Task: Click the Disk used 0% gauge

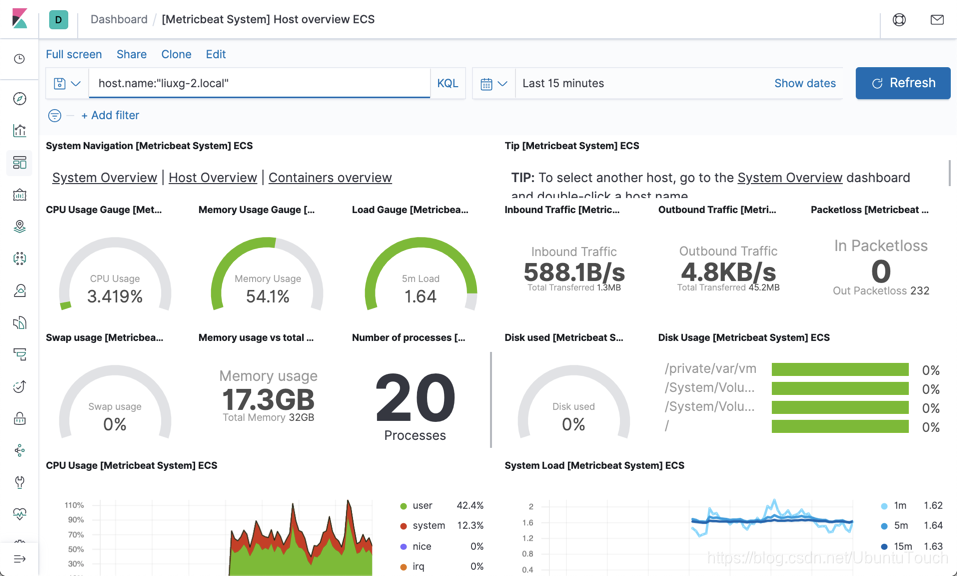Action: pos(574,403)
